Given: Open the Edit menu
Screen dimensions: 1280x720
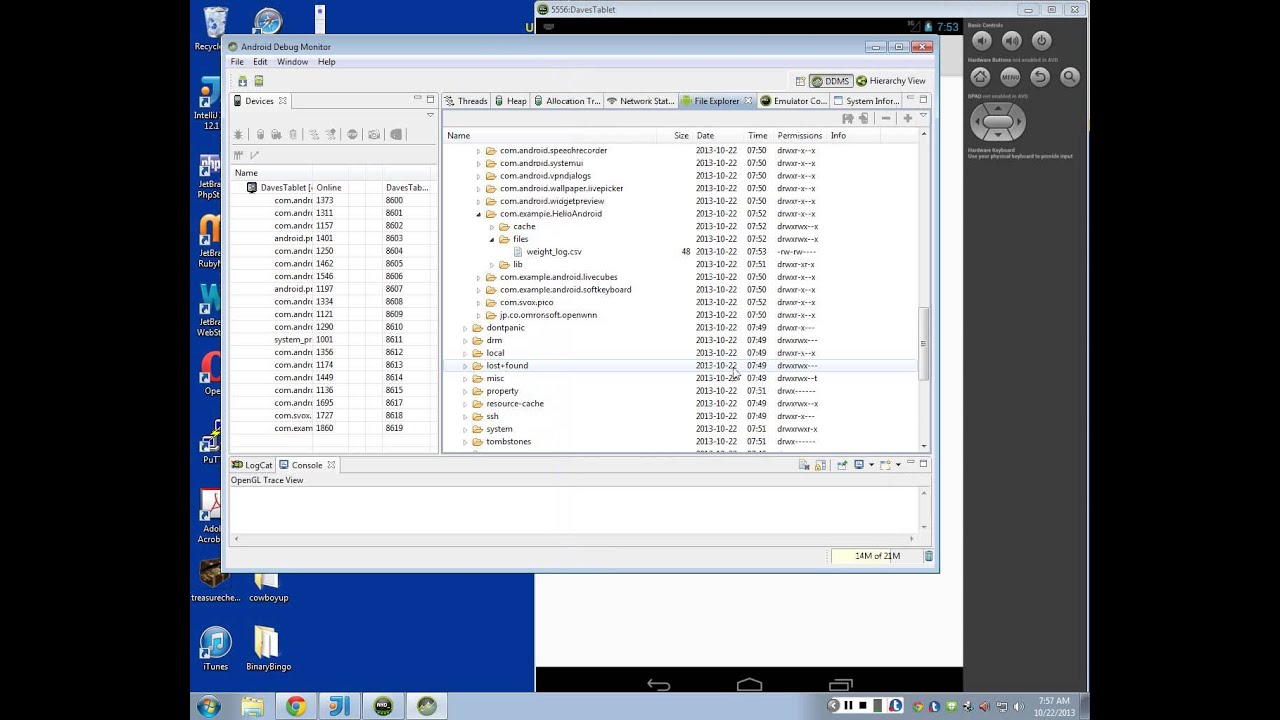Looking at the screenshot, I should (260, 62).
